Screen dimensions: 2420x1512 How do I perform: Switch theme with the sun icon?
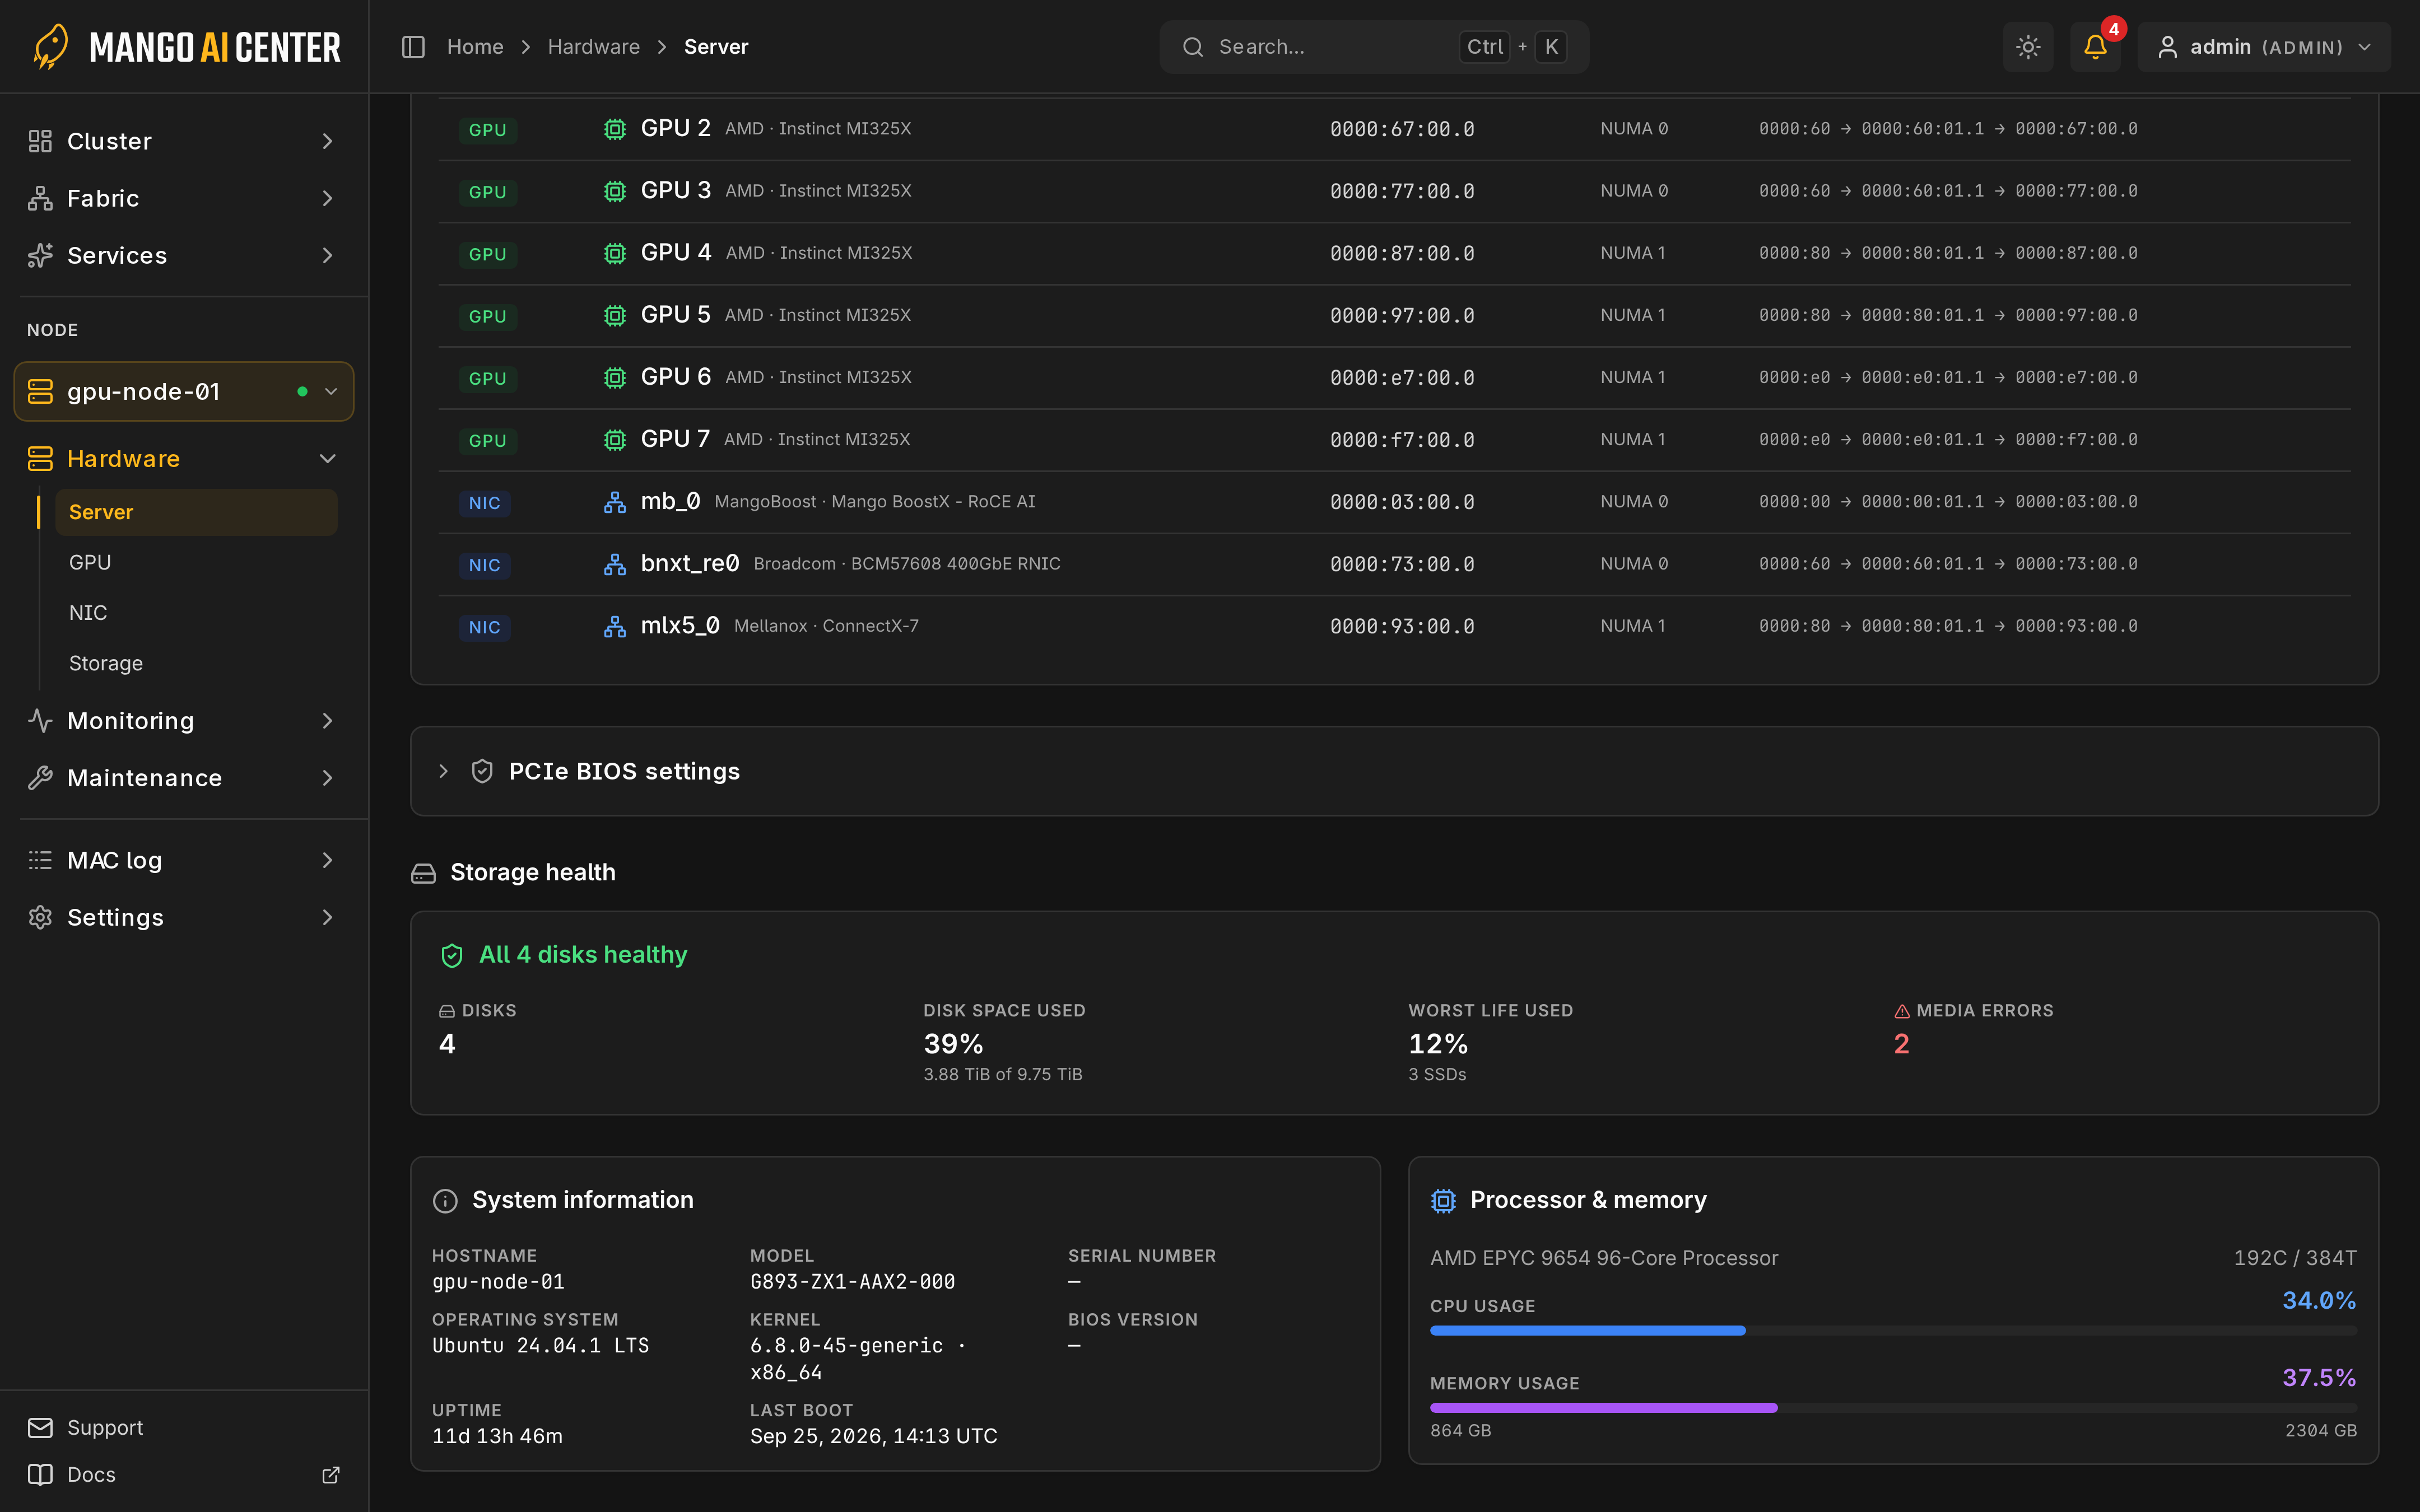coord(2028,47)
